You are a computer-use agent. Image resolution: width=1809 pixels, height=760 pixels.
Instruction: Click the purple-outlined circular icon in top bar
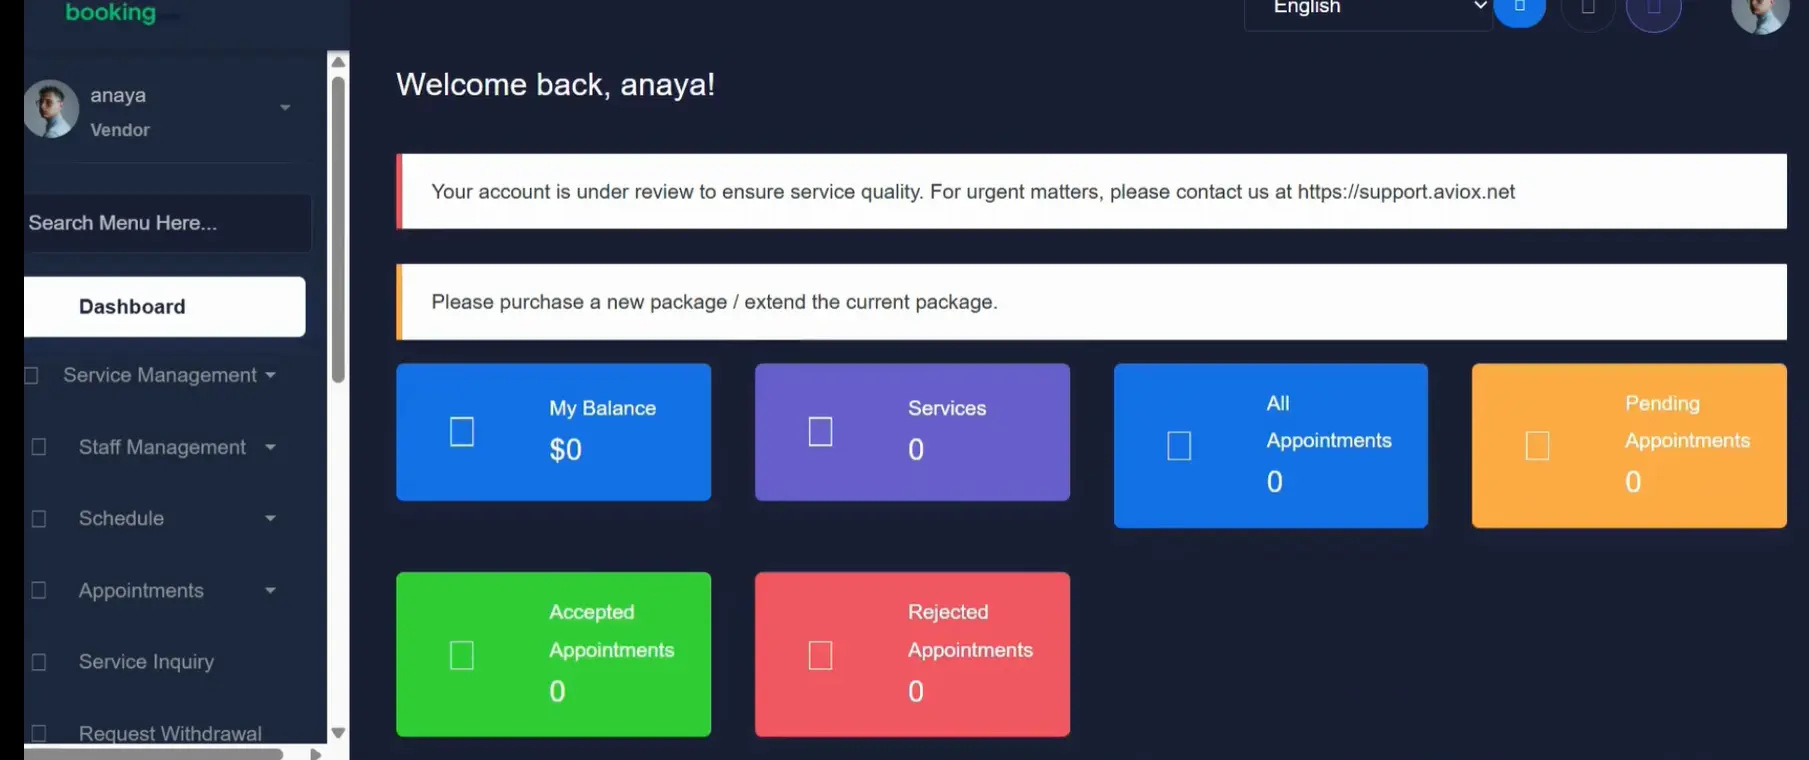pyautogui.click(x=1653, y=9)
